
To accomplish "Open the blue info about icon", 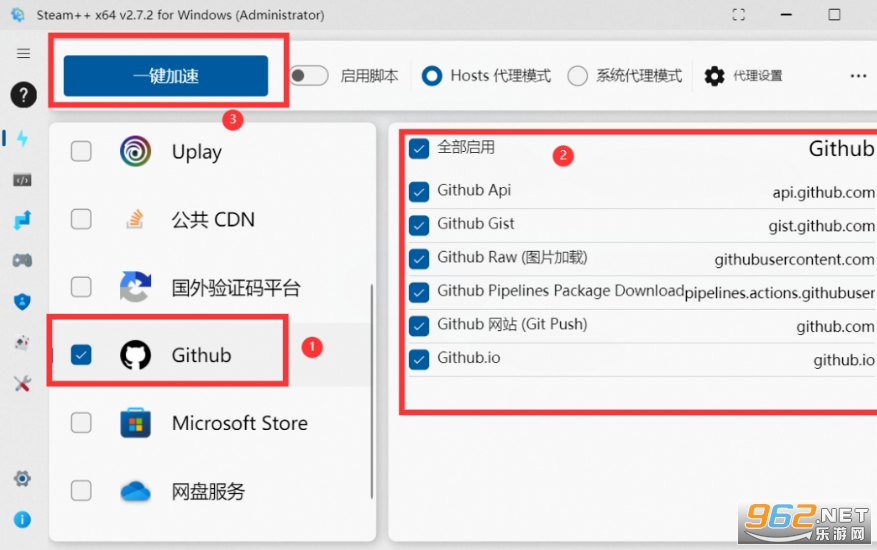I will [x=22, y=519].
